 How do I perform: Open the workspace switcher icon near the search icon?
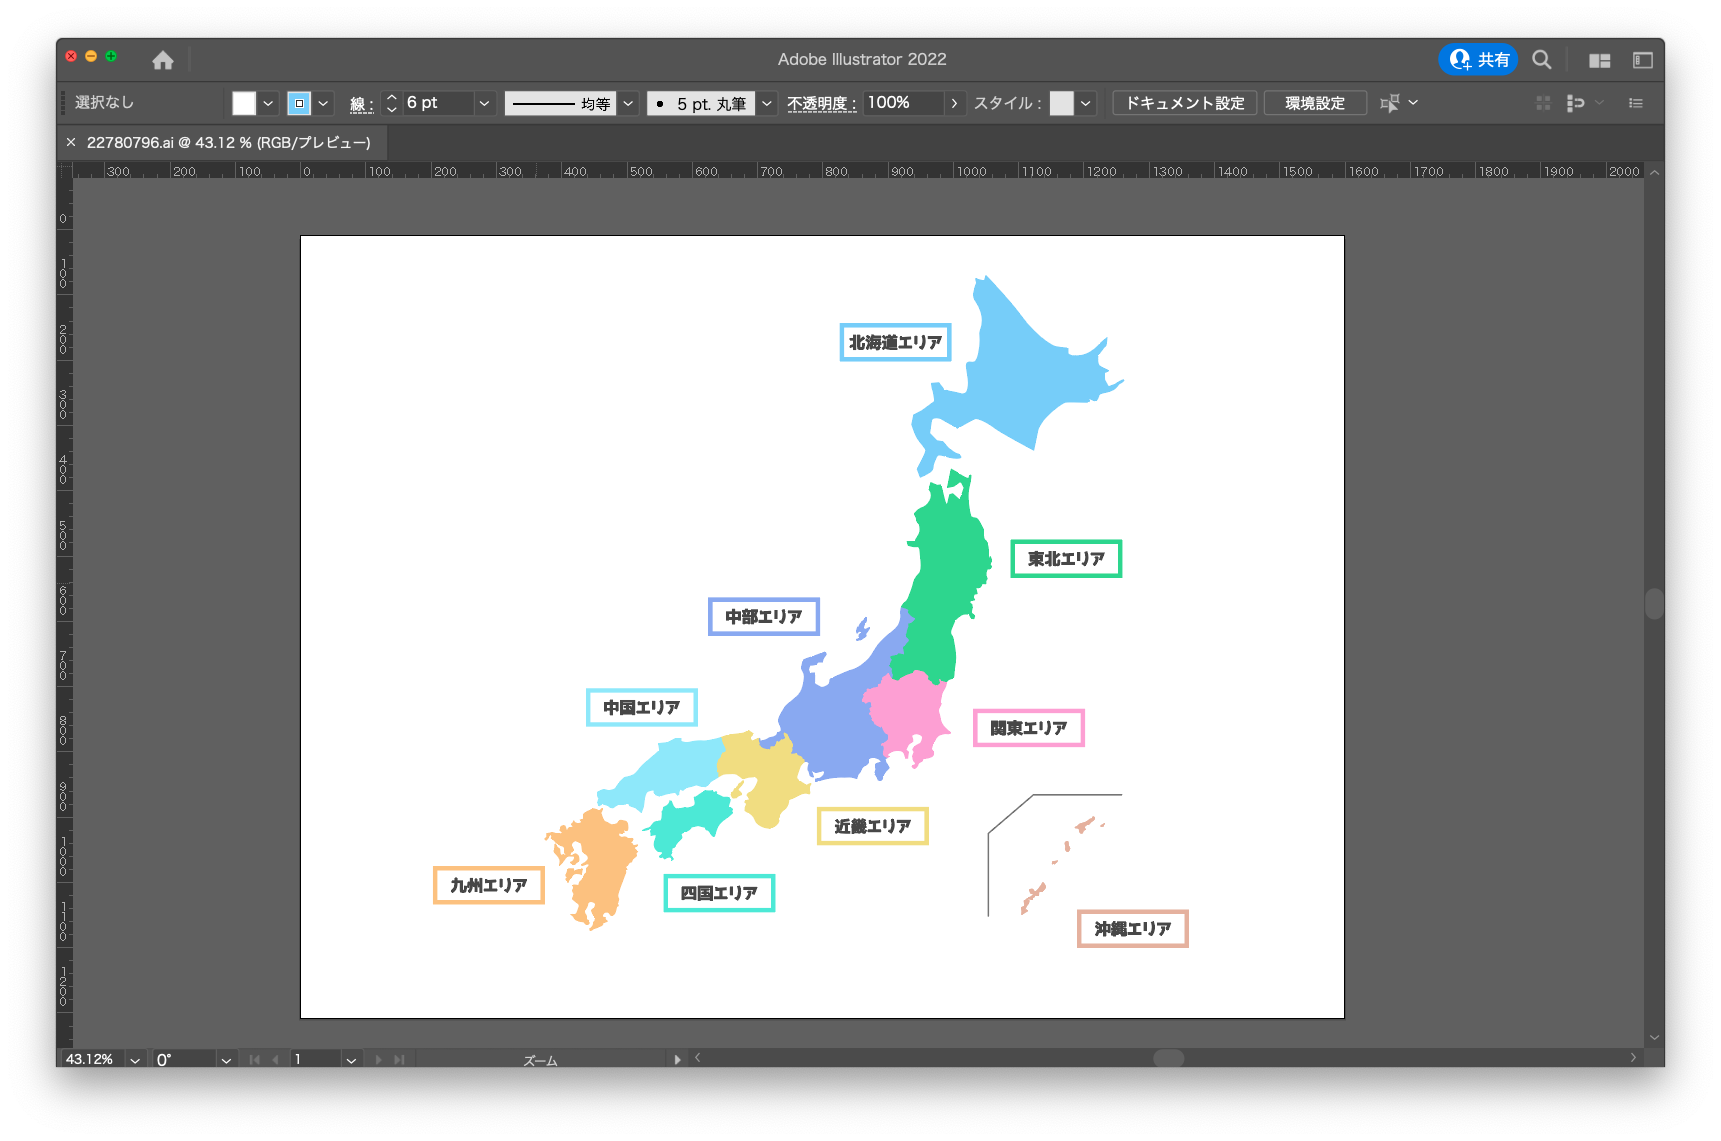1598,59
